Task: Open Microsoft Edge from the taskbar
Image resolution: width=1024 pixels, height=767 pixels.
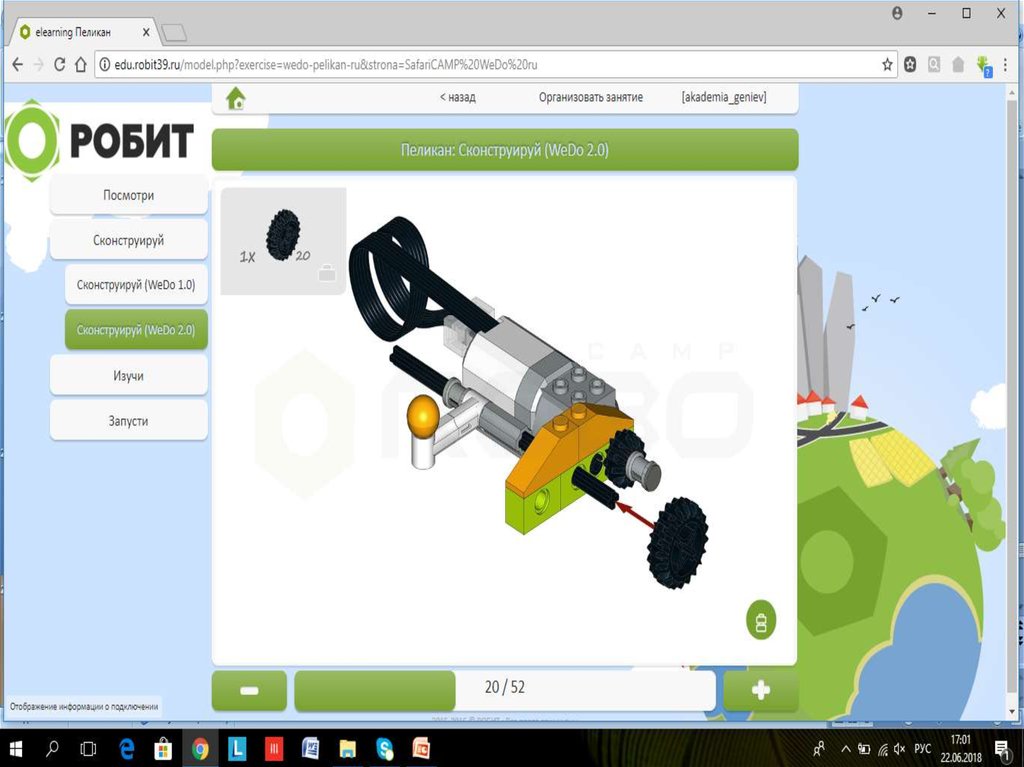Action: (x=127, y=748)
